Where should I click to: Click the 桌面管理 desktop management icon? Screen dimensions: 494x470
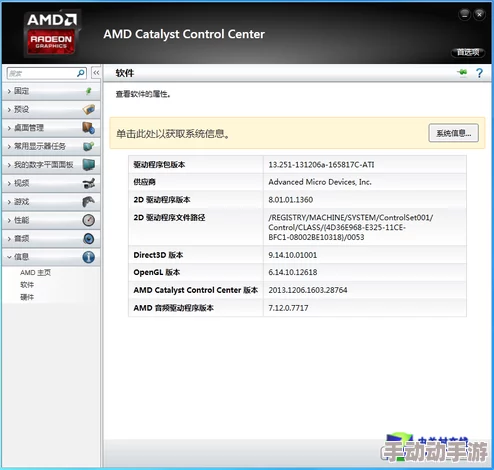(89, 128)
